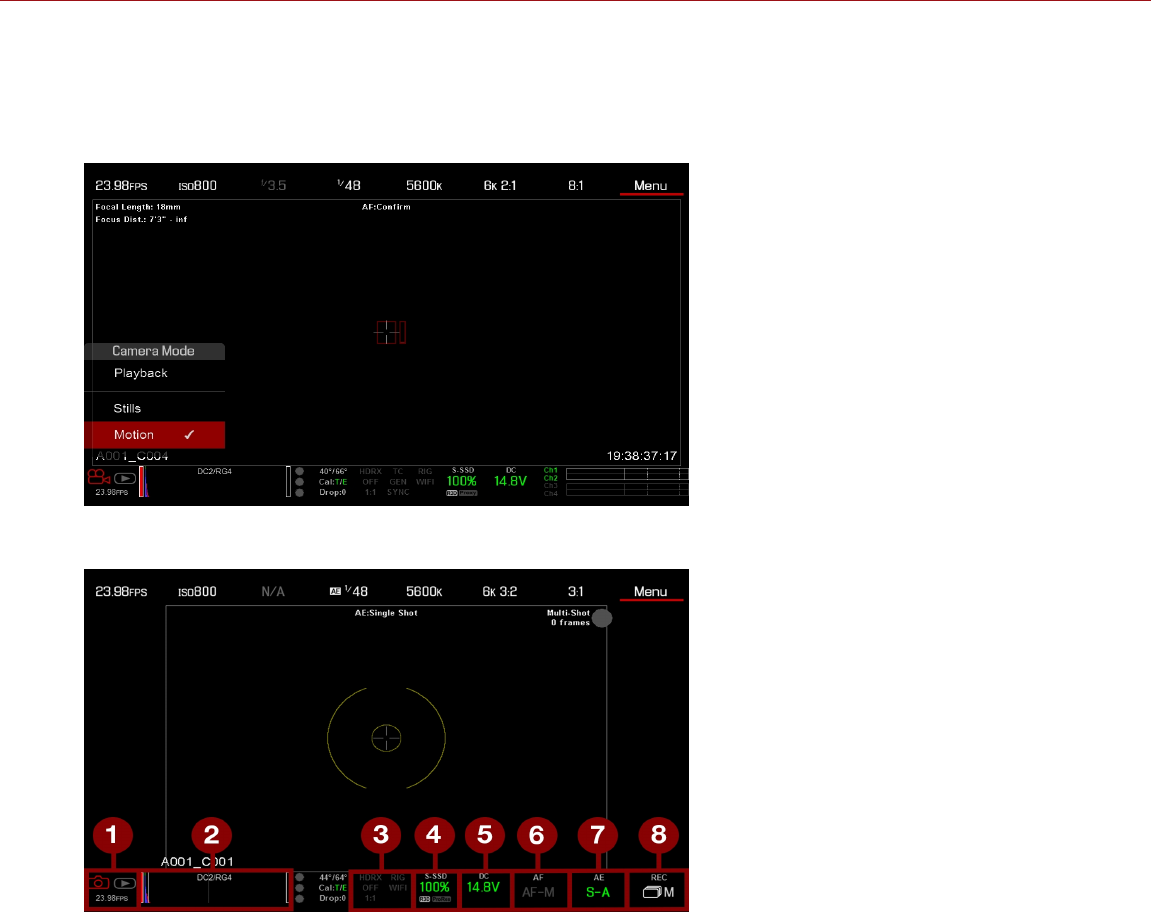Tap the audio level meter bars
Image resolution: width=1151 pixels, height=912 pixels.
pyautogui.click(x=627, y=482)
